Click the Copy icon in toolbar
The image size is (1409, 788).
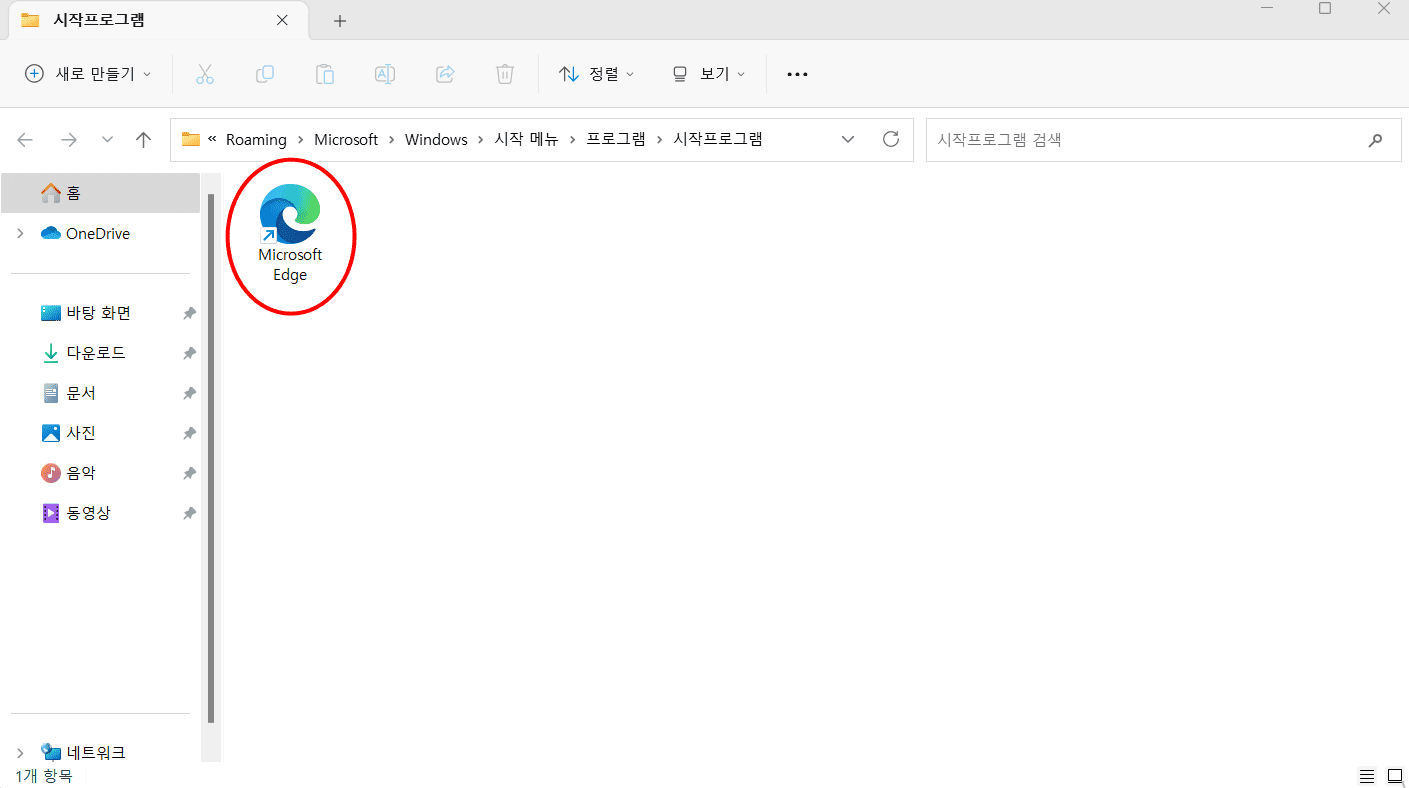(265, 74)
